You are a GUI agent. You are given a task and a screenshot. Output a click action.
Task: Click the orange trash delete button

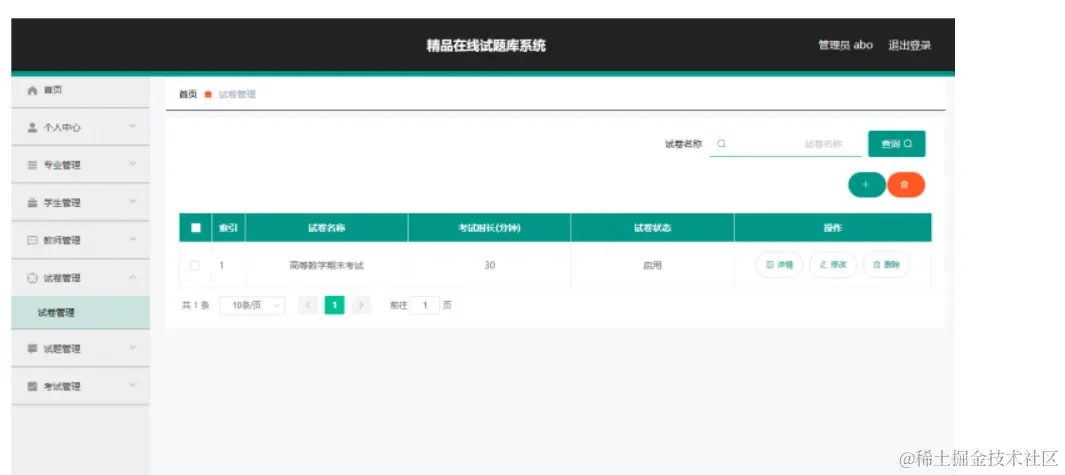tap(905, 185)
